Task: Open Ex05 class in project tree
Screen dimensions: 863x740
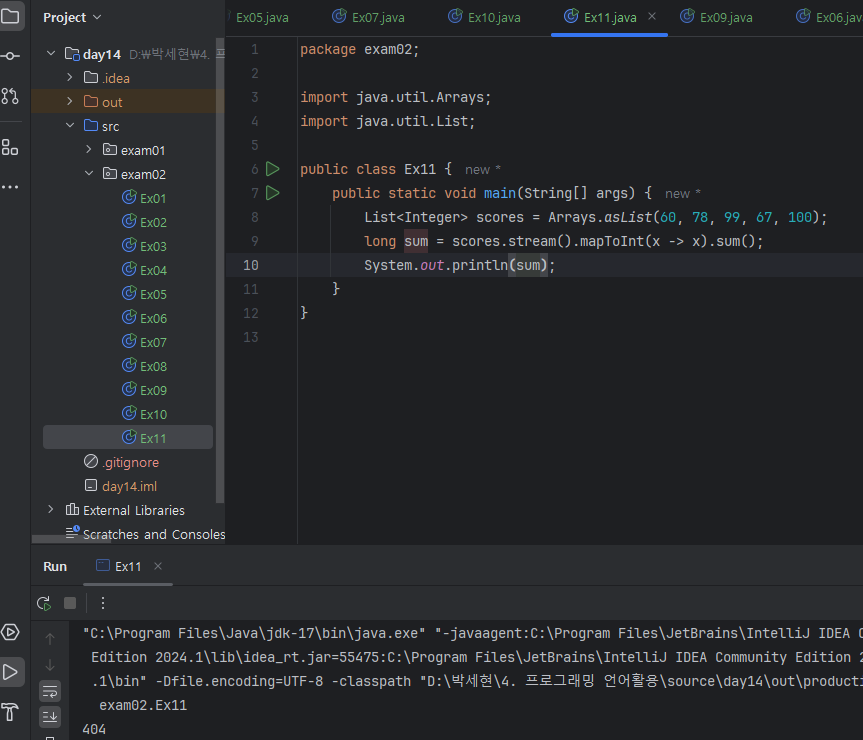Action: 144,294
